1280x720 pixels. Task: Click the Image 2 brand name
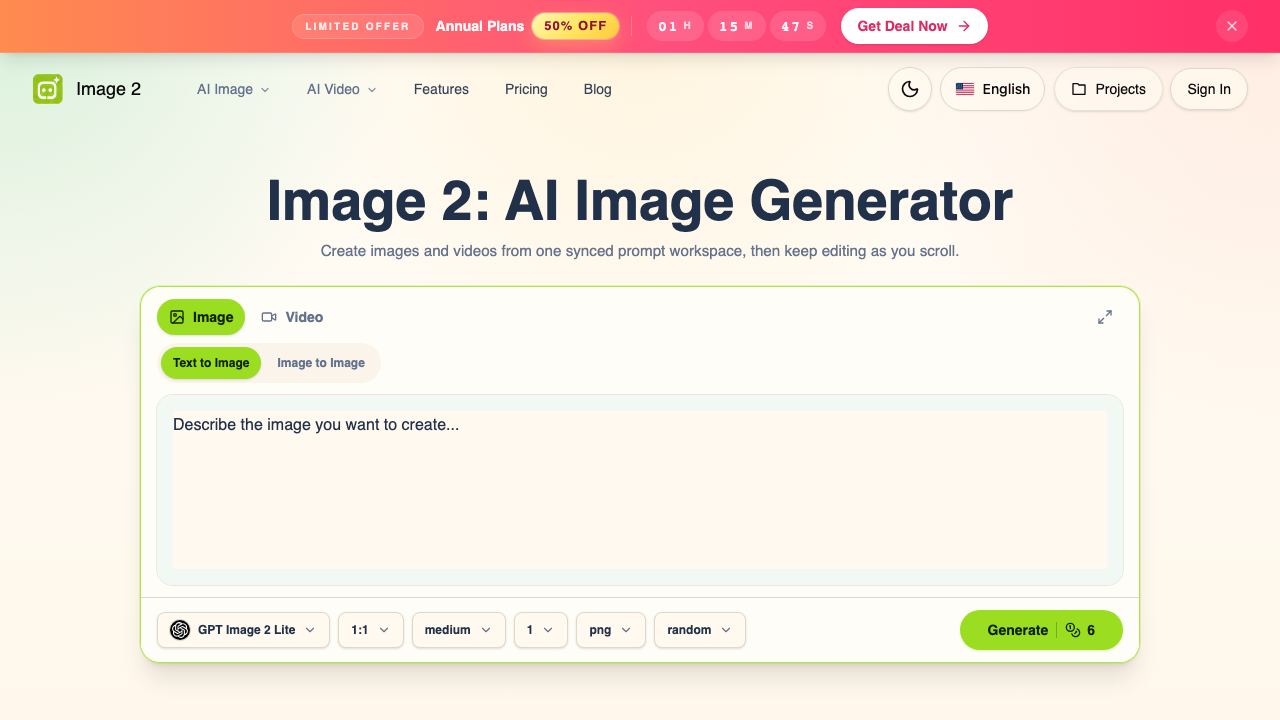click(109, 89)
